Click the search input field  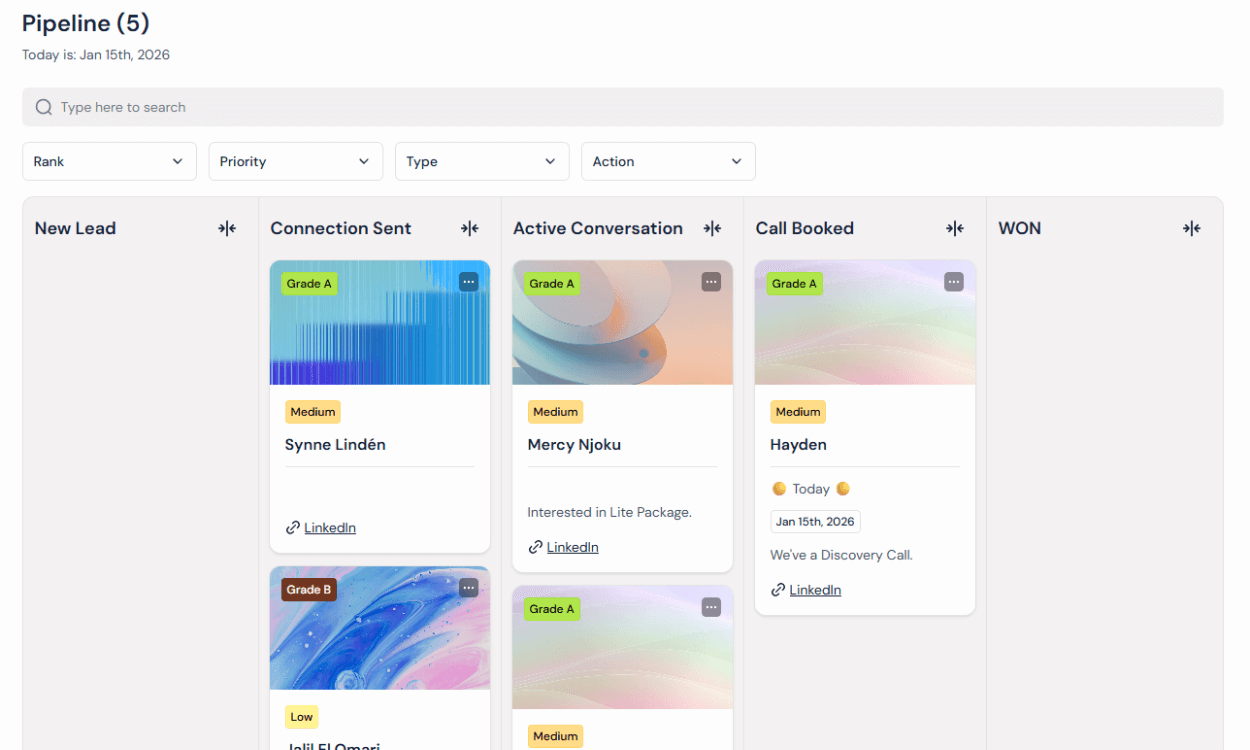click(622, 107)
